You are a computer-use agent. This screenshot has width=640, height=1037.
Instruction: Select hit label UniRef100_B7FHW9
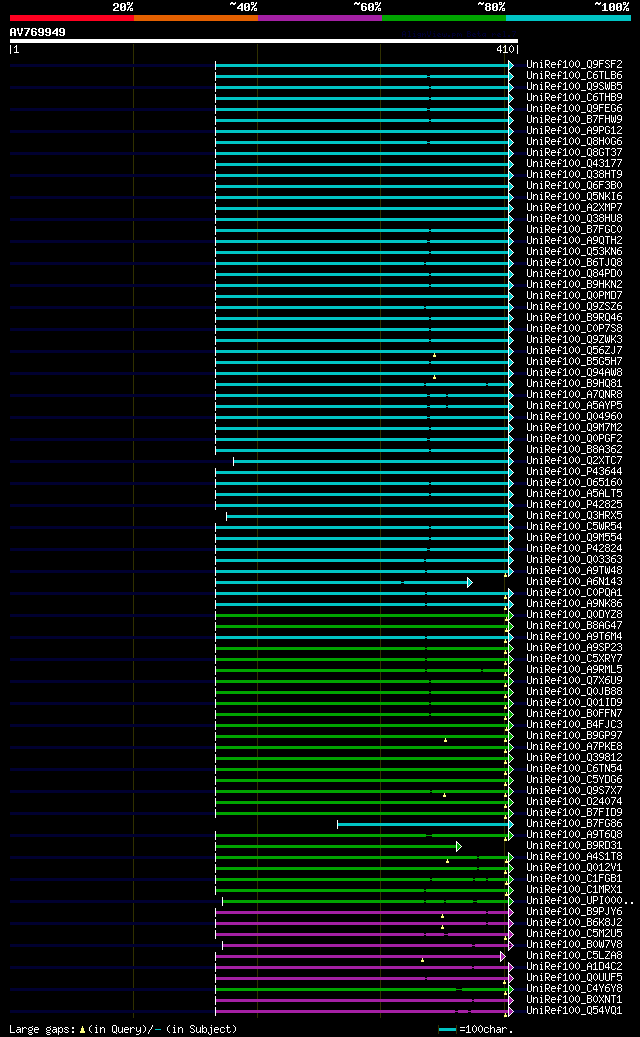[x=574, y=120]
